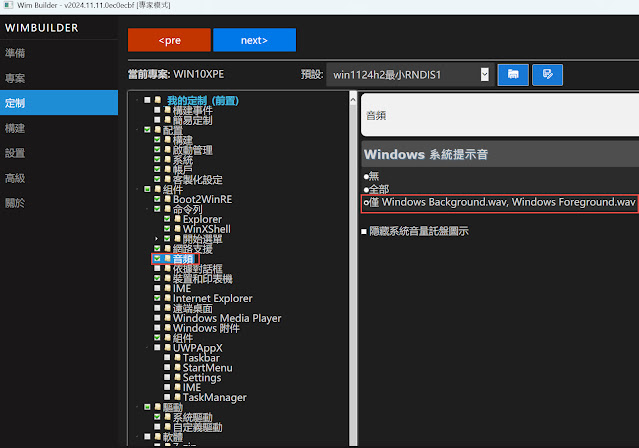Uncheck the 帳戶 checkbox

tap(157, 169)
